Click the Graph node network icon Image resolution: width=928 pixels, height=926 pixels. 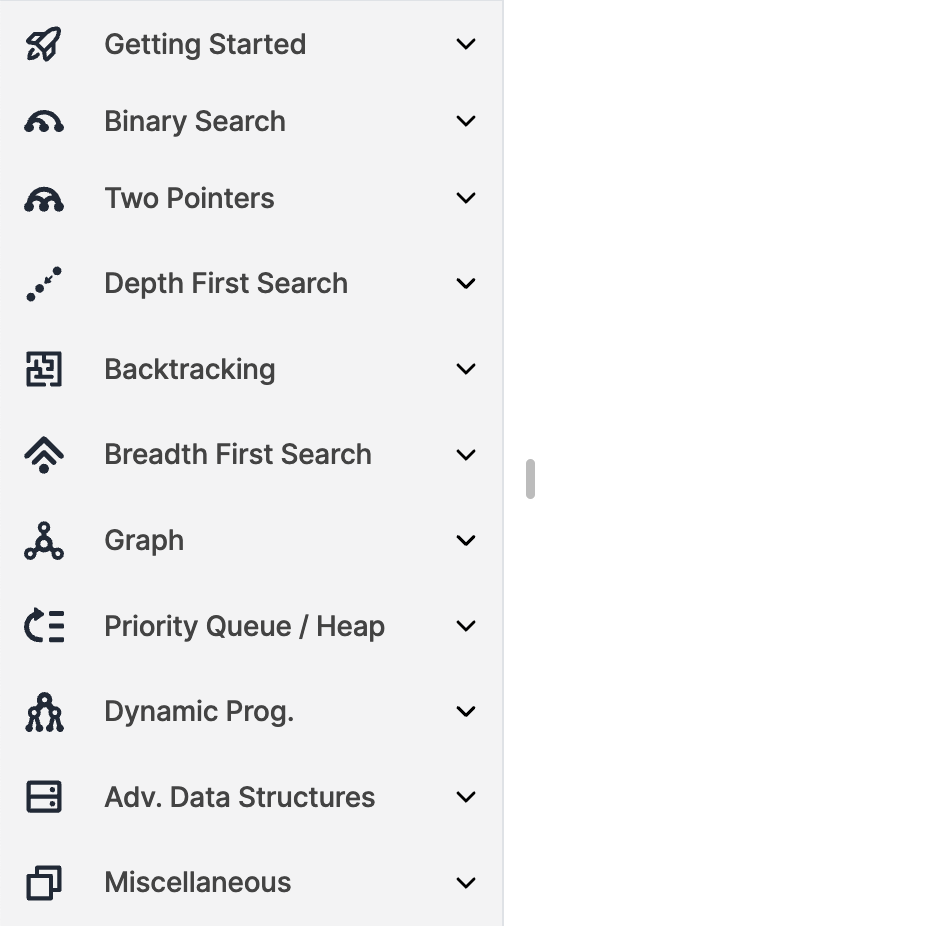[43, 539]
